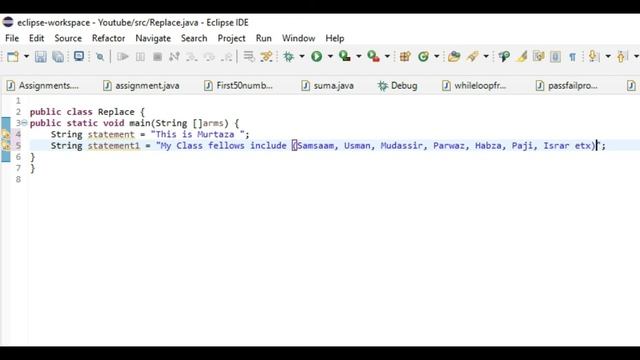This screenshot has height=360, width=640.
Task: Click the Step Return icon
Action: click(227, 57)
